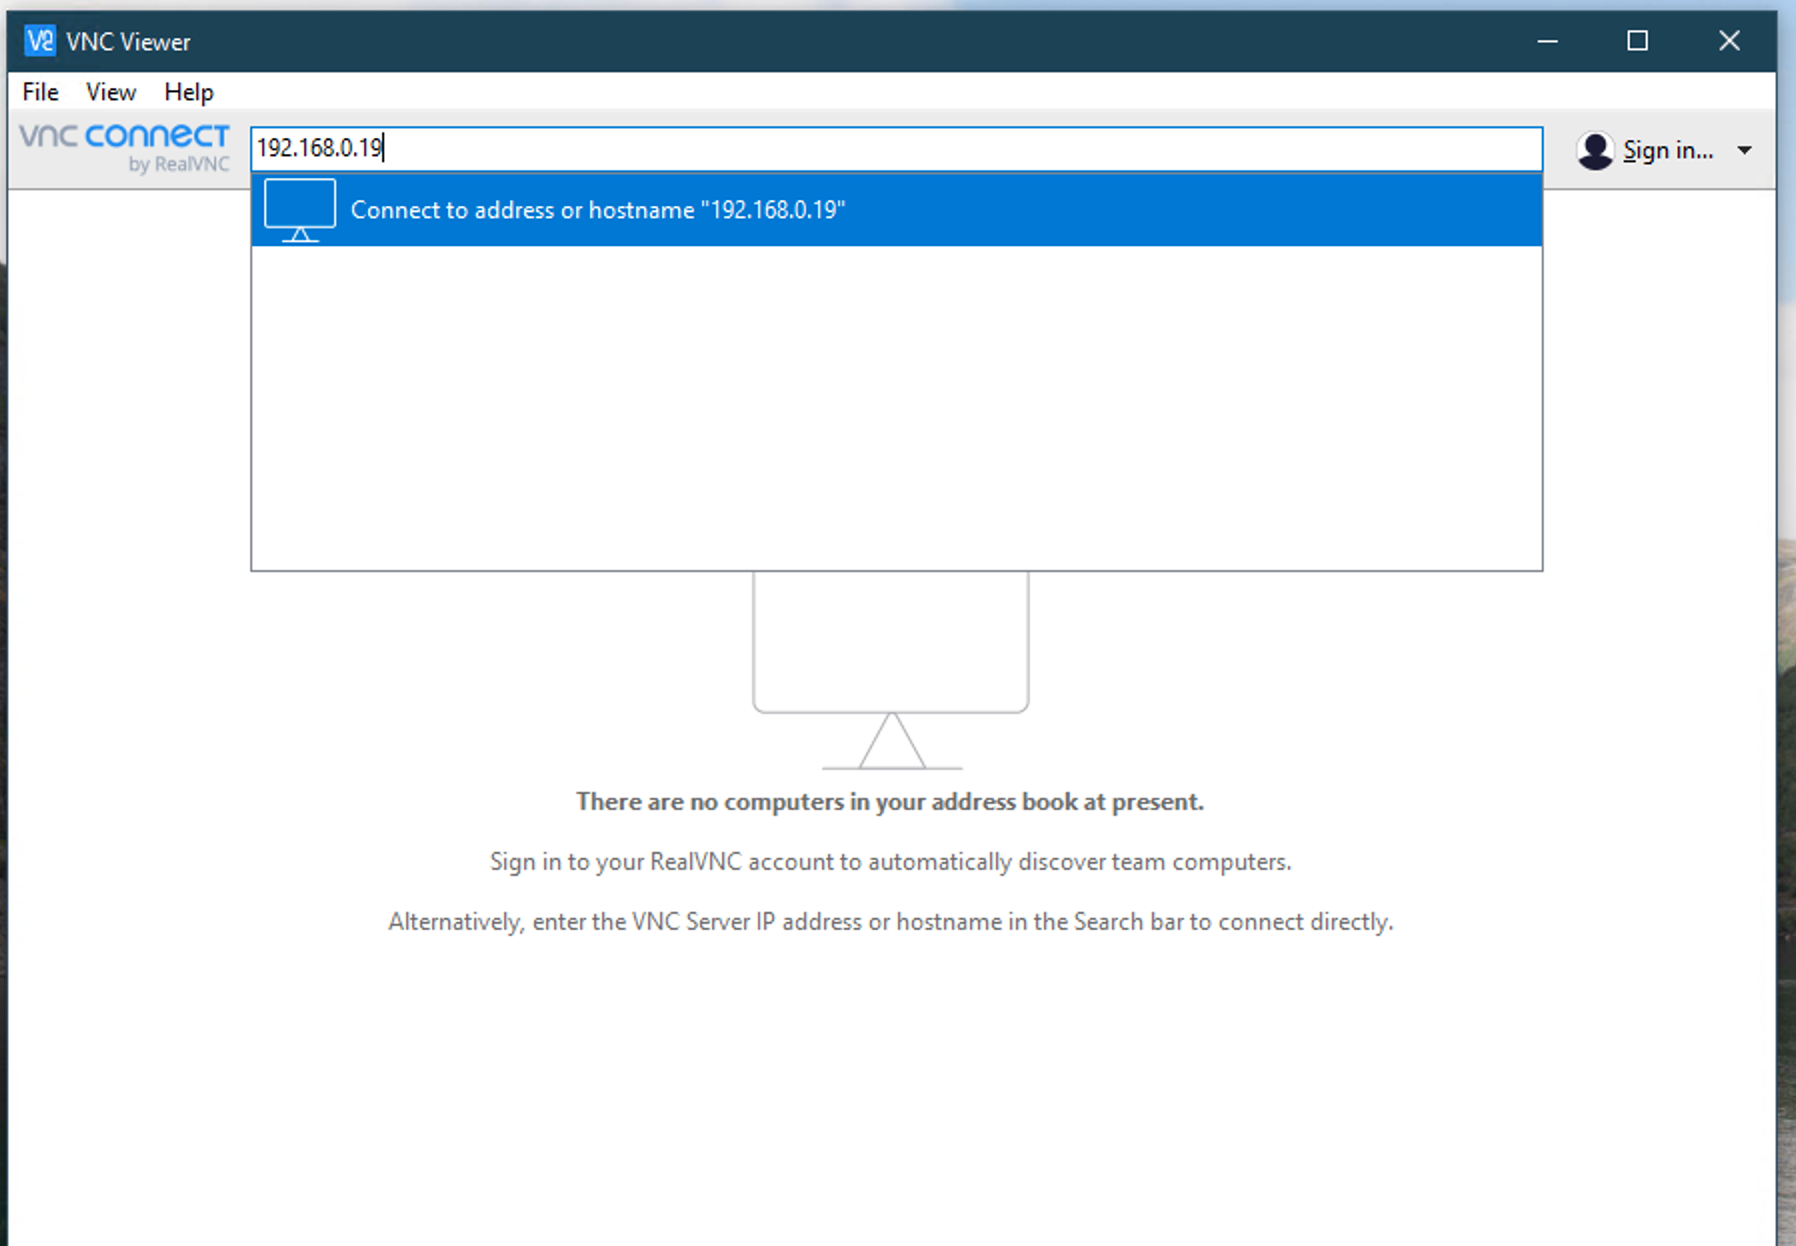Click the VNC Connect by RealVNC logo

pos(125,148)
